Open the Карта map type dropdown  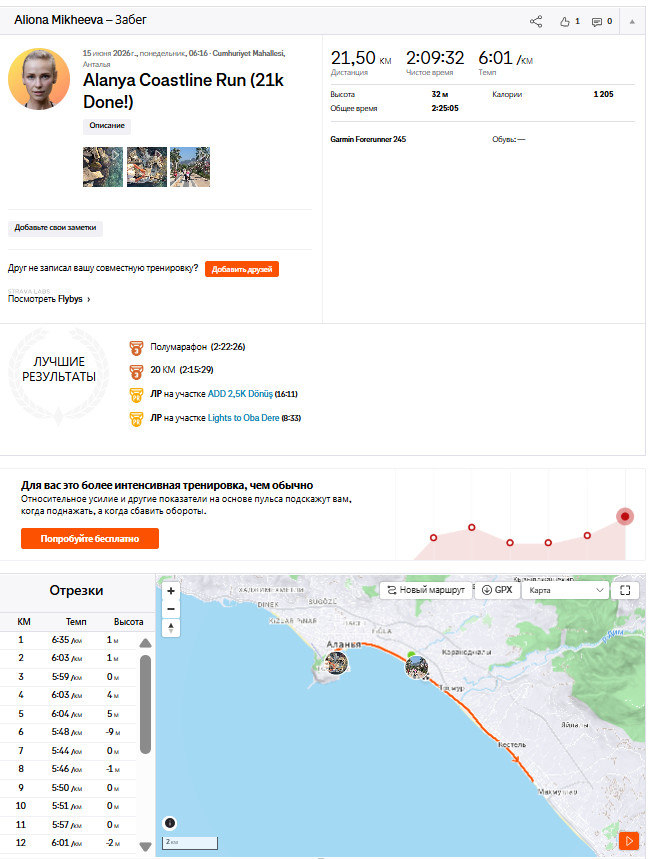point(565,590)
